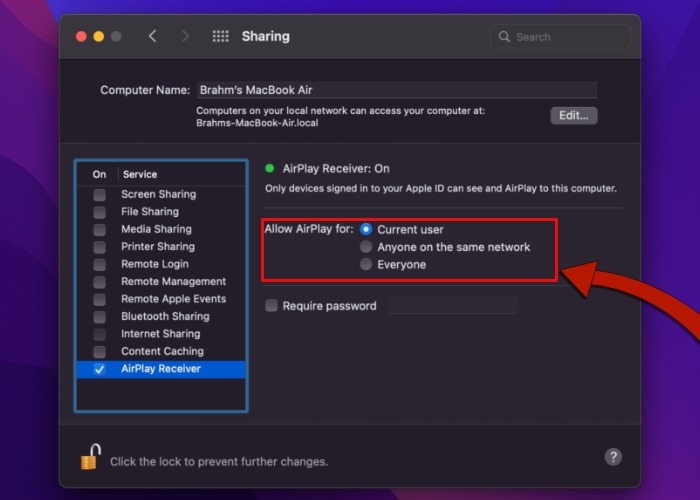The image size is (700, 500).
Task: Select the Screen Sharing service row
Action: coord(161,195)
